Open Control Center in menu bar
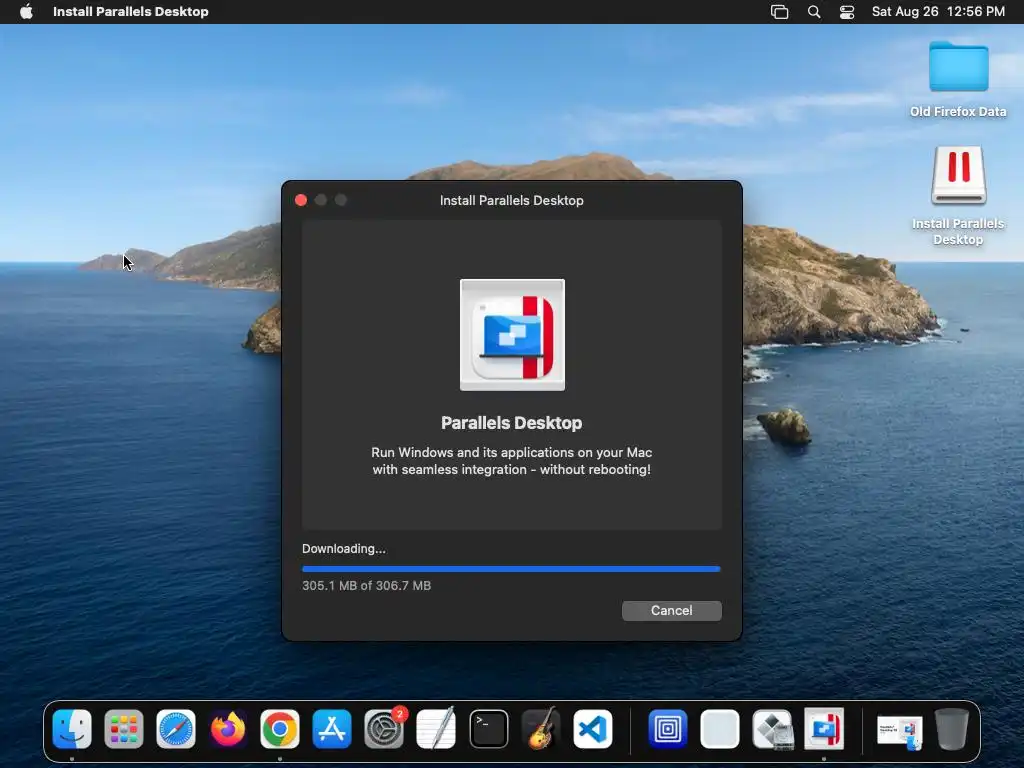Image resolution: width=1024 pixels, height=768 pixels. [x=847, y=12]
